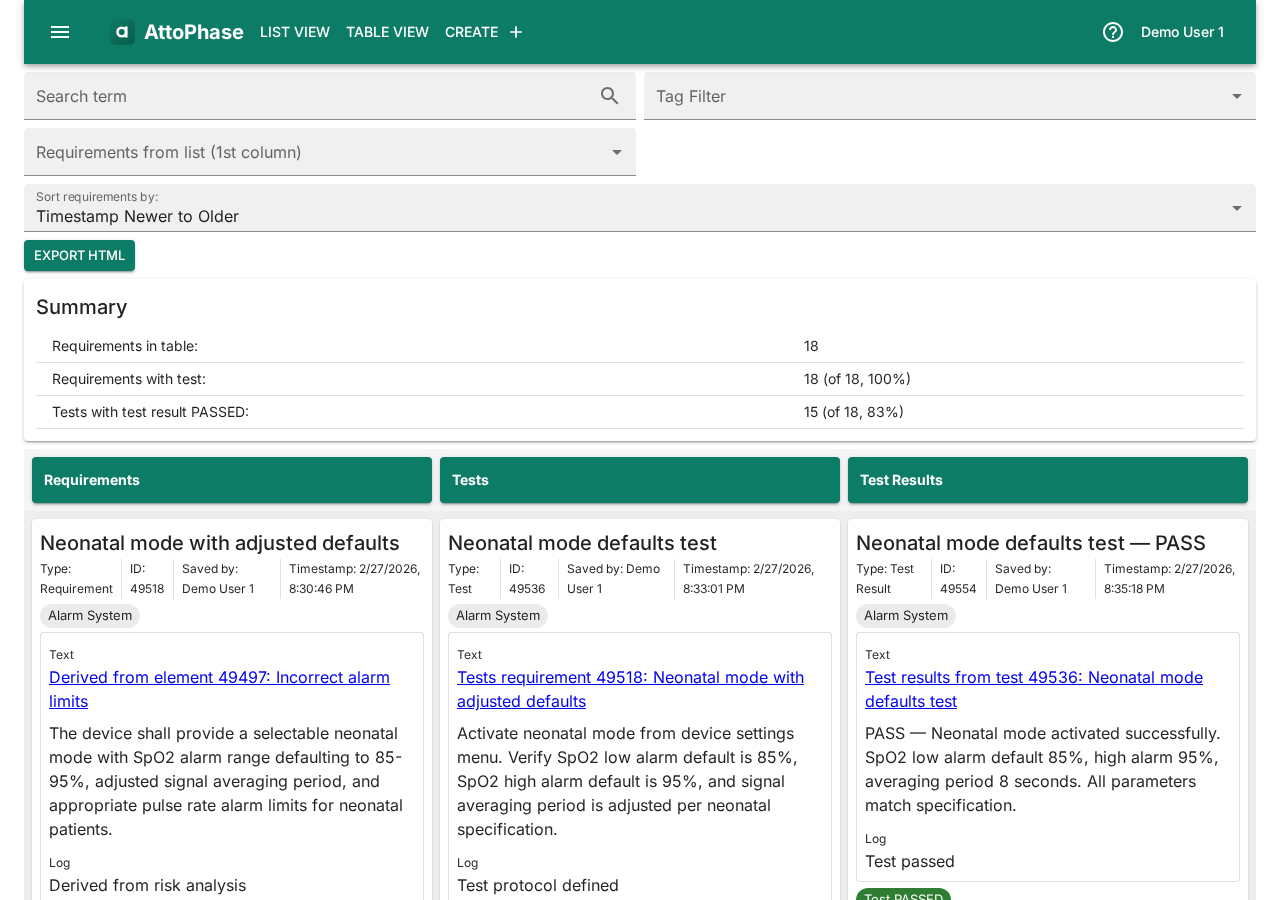Click Alarm System tag on test result card
The image size is (1280, 900).
pos(906,616)
